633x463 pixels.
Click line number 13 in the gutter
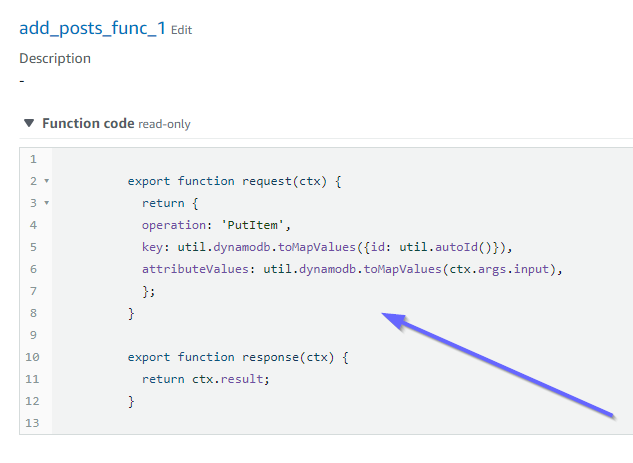(33, 423)
